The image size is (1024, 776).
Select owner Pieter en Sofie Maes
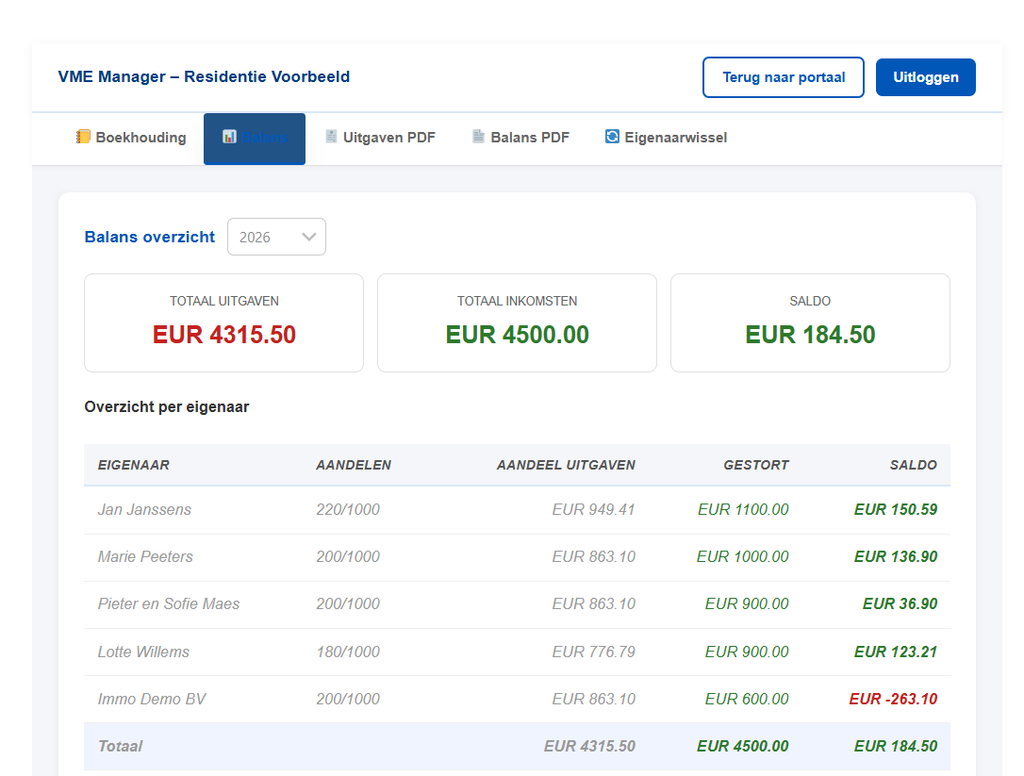click(x=168, y=604)
